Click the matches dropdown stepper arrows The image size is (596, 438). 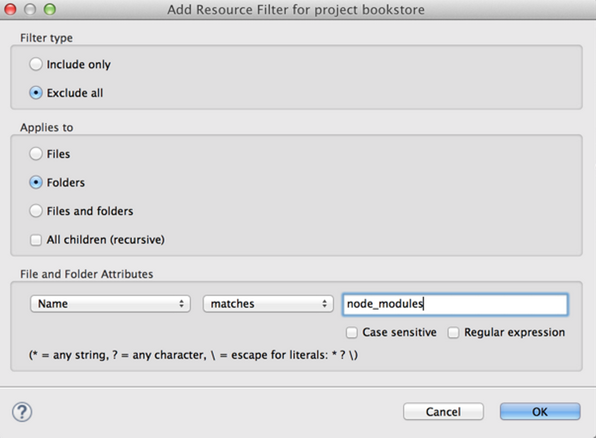(x=324, y=304)
